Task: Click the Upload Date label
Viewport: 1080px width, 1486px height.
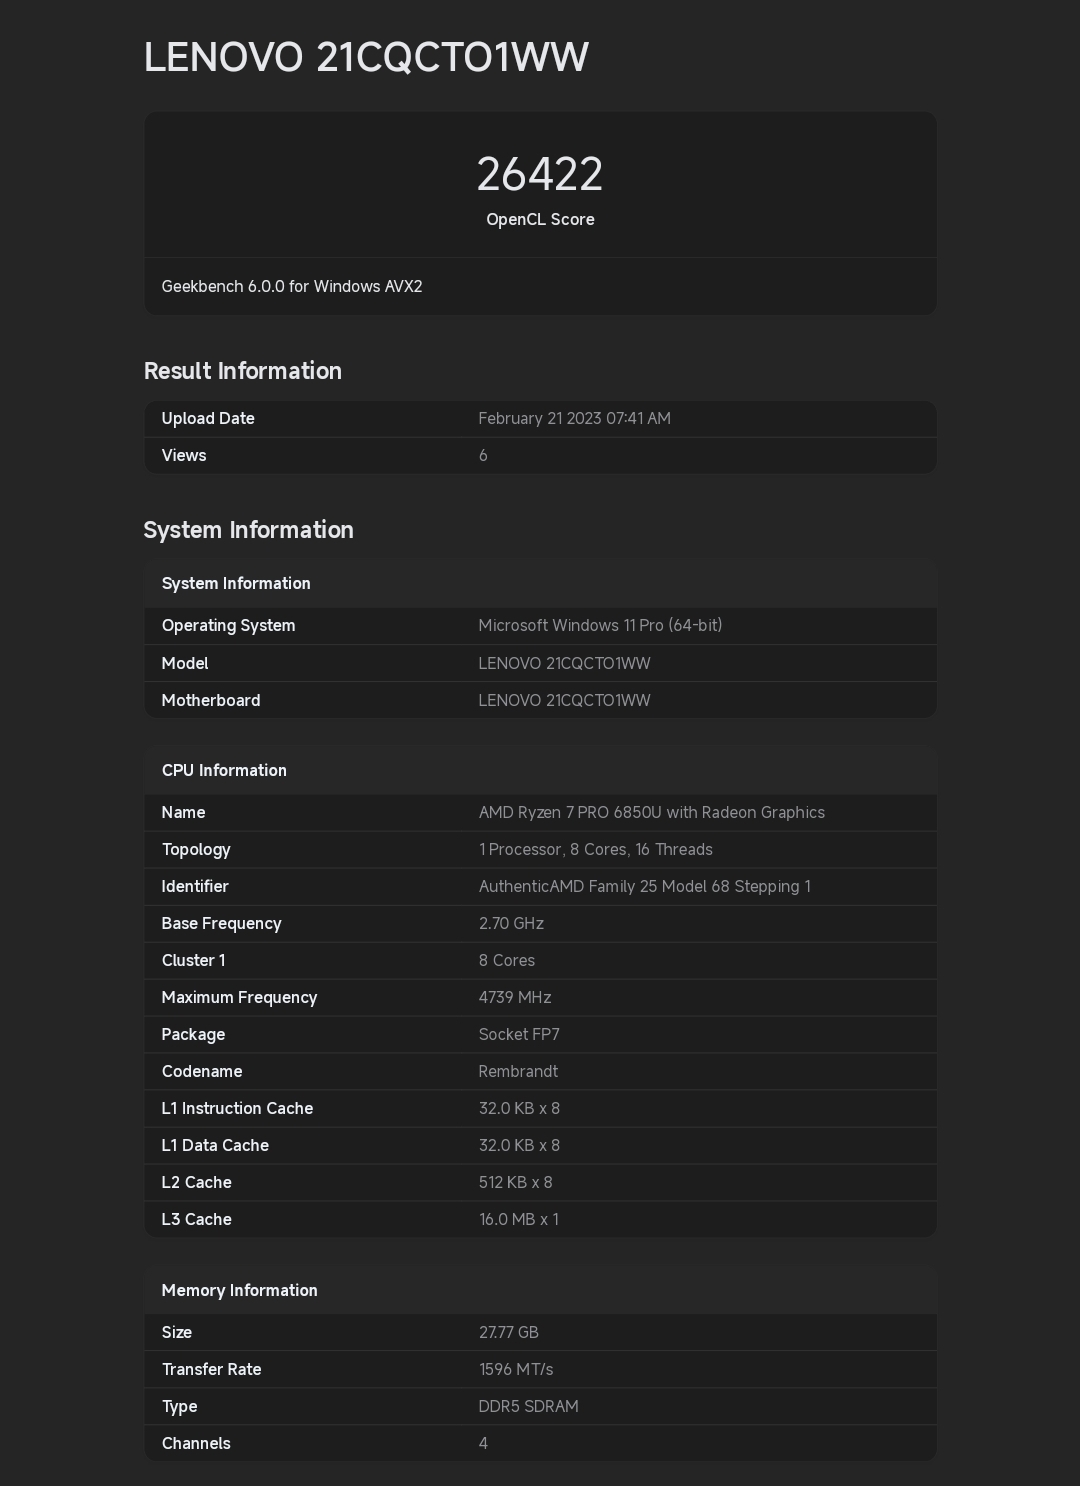Action: tap(208, 418)
